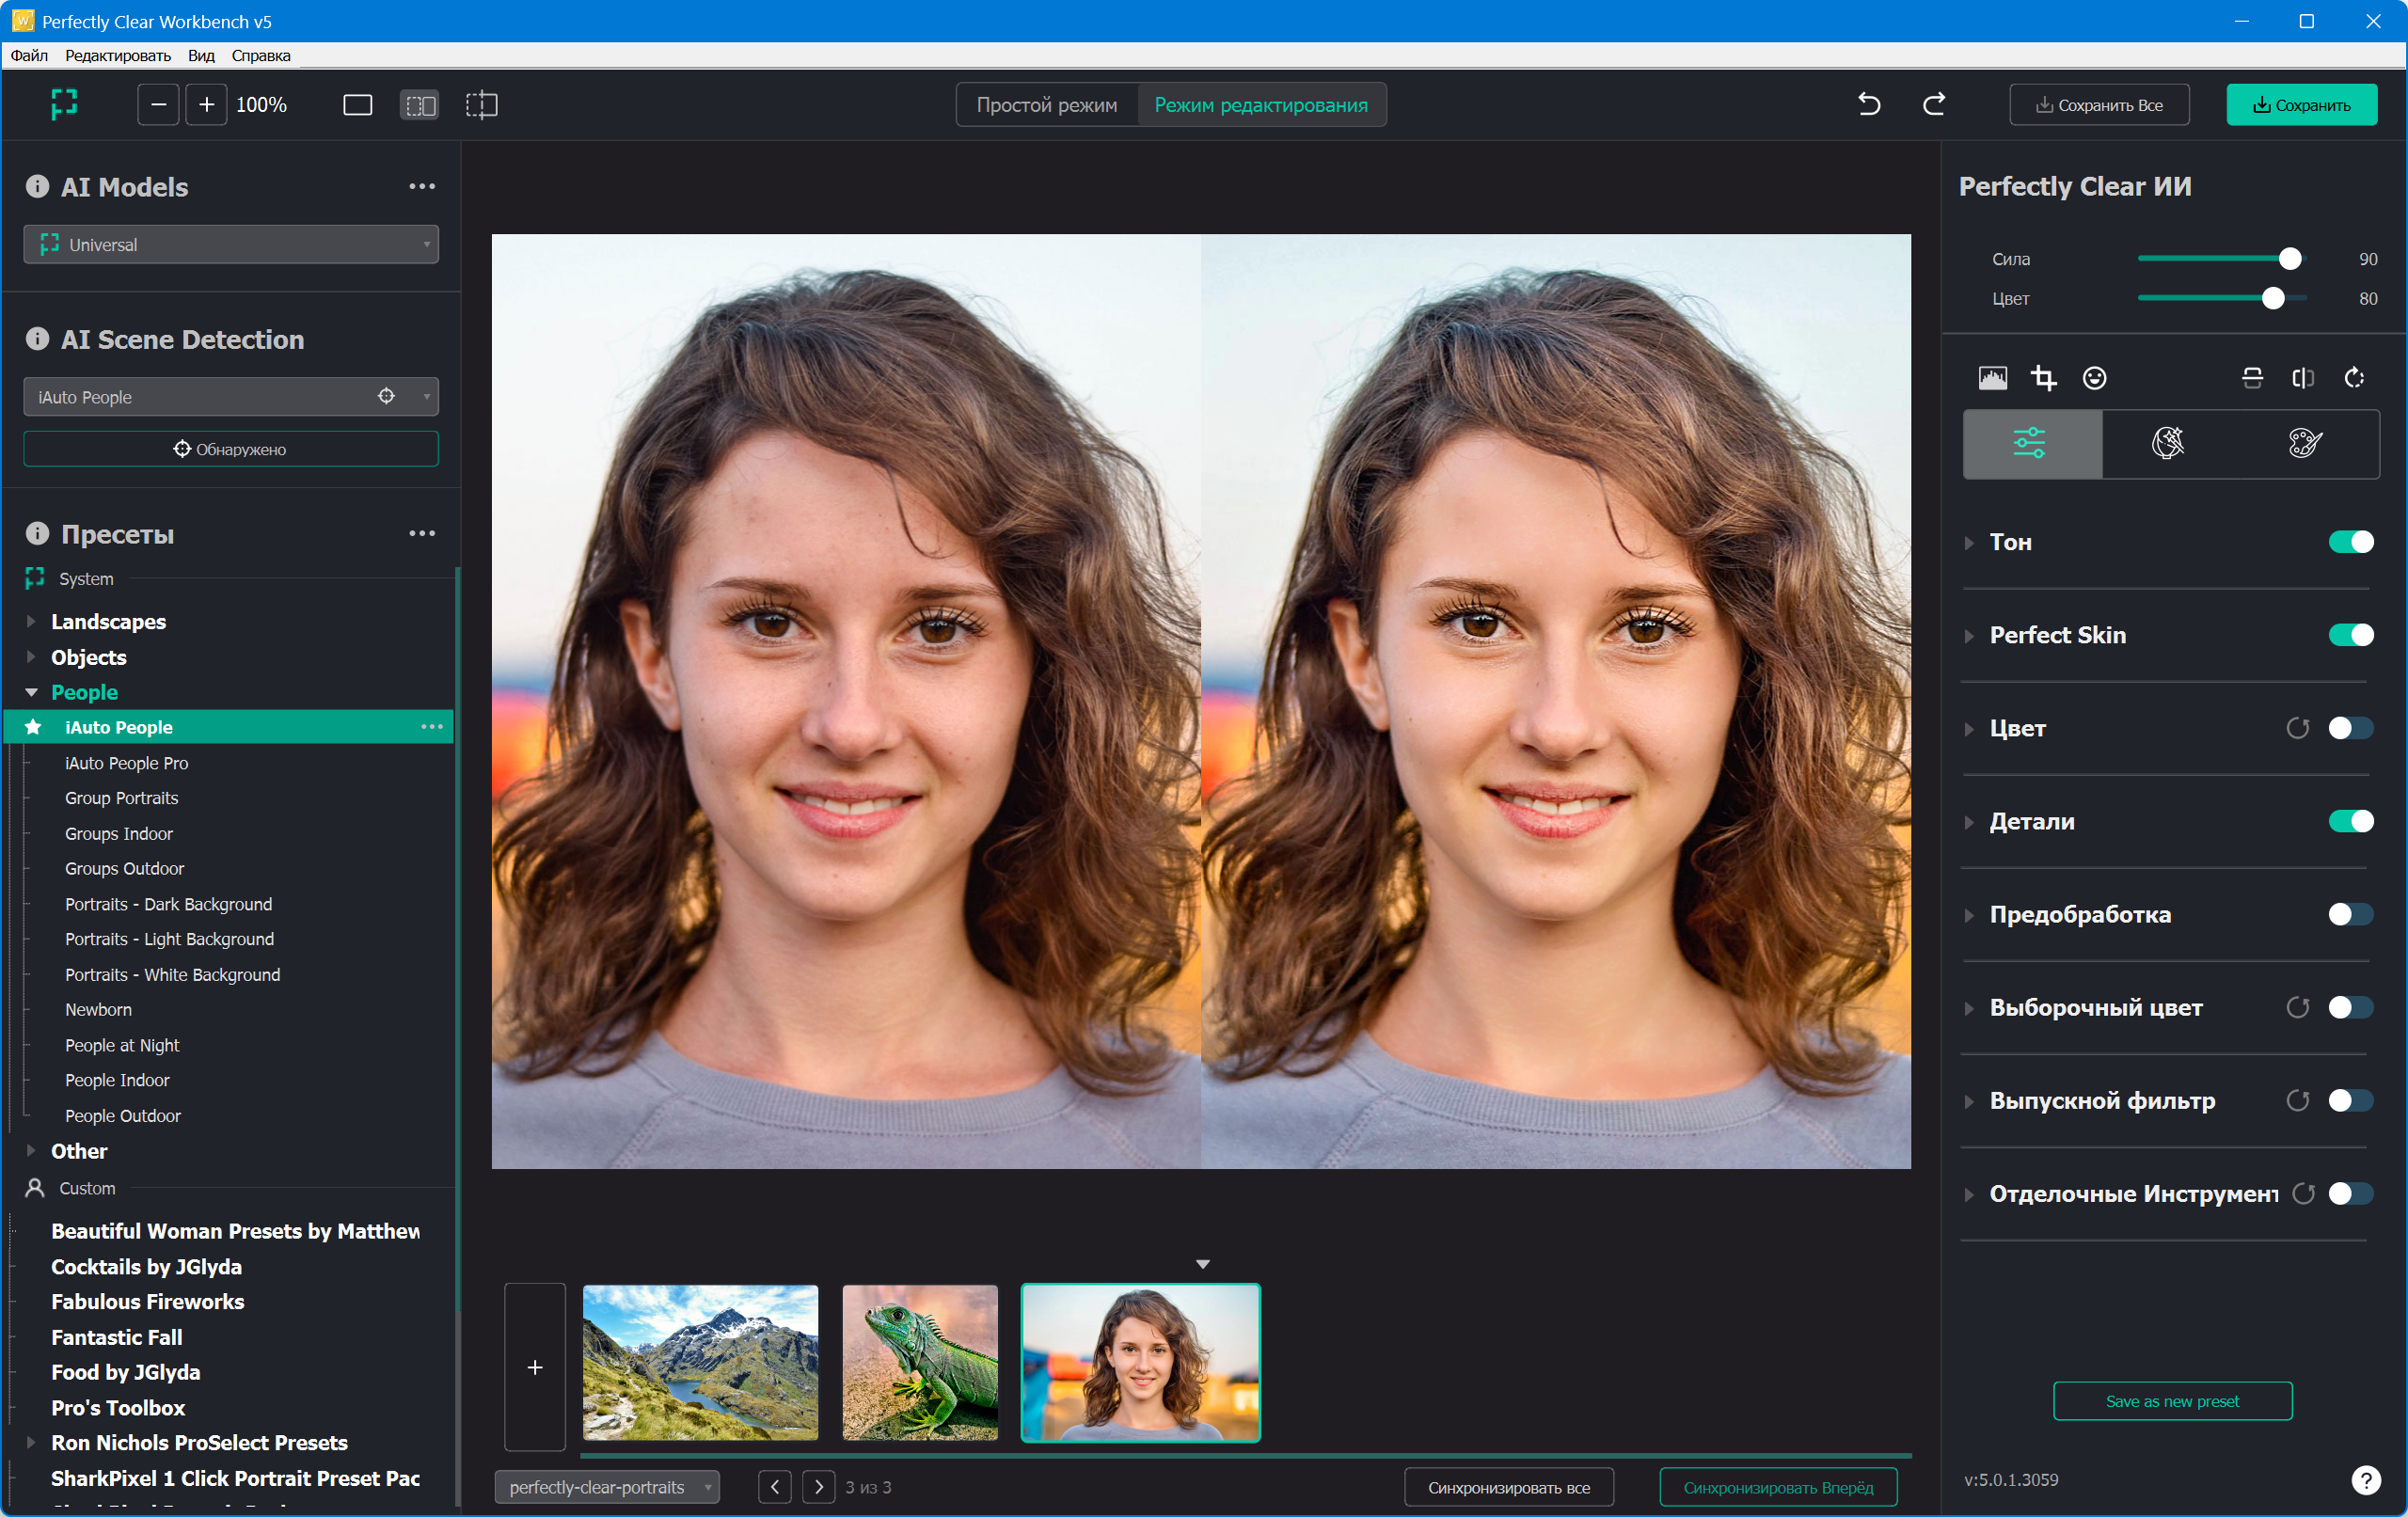This screenshot has height=1517, width=2408.
Task: Switch to Простой режим tab
Action: [x=1046, y=105]
